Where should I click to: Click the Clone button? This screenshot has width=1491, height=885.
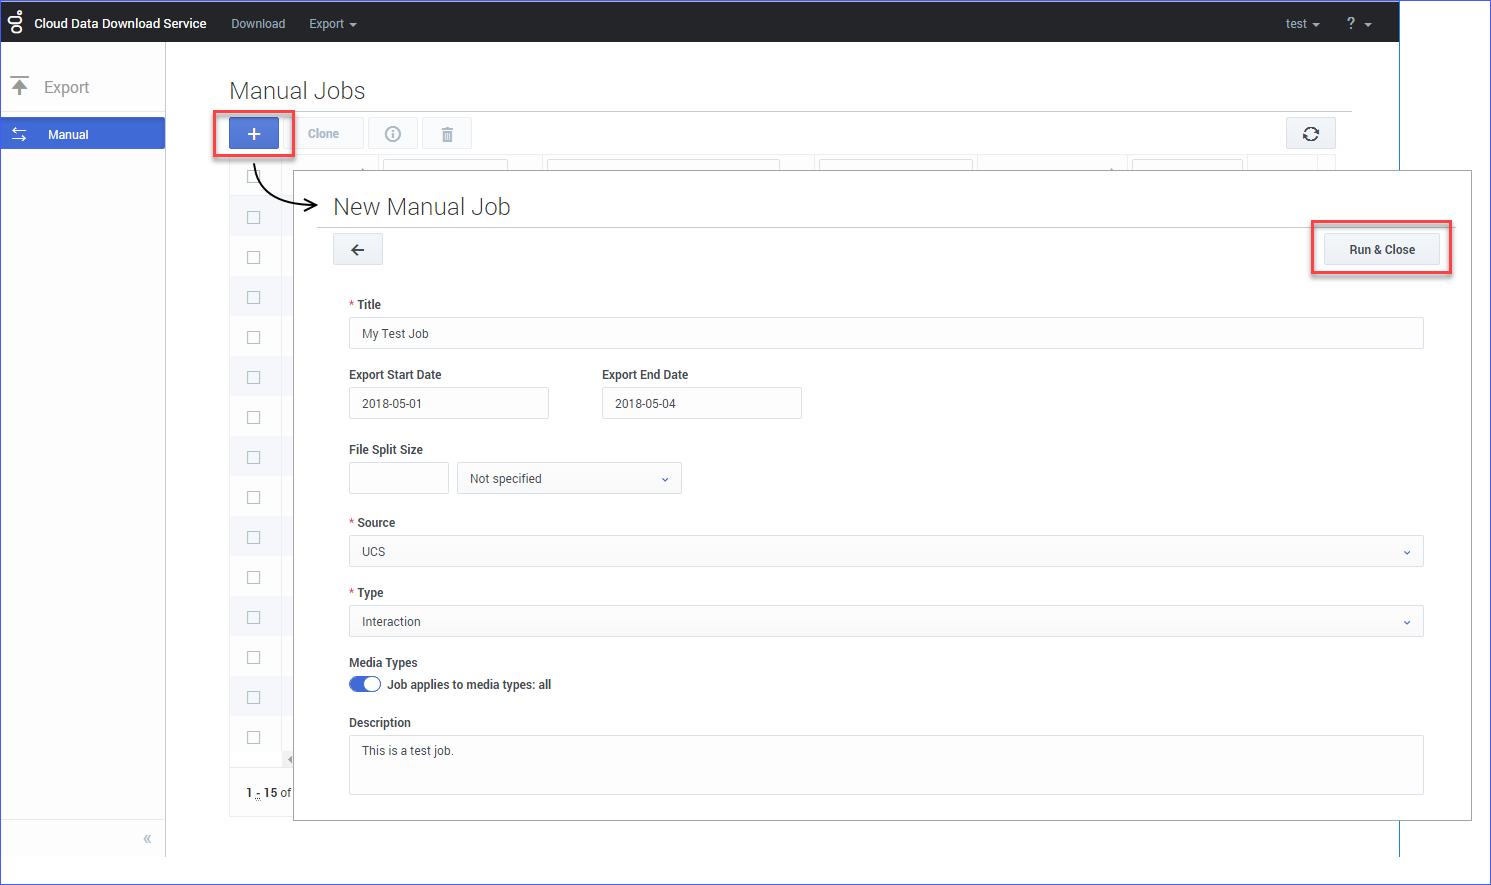[328, 133]
